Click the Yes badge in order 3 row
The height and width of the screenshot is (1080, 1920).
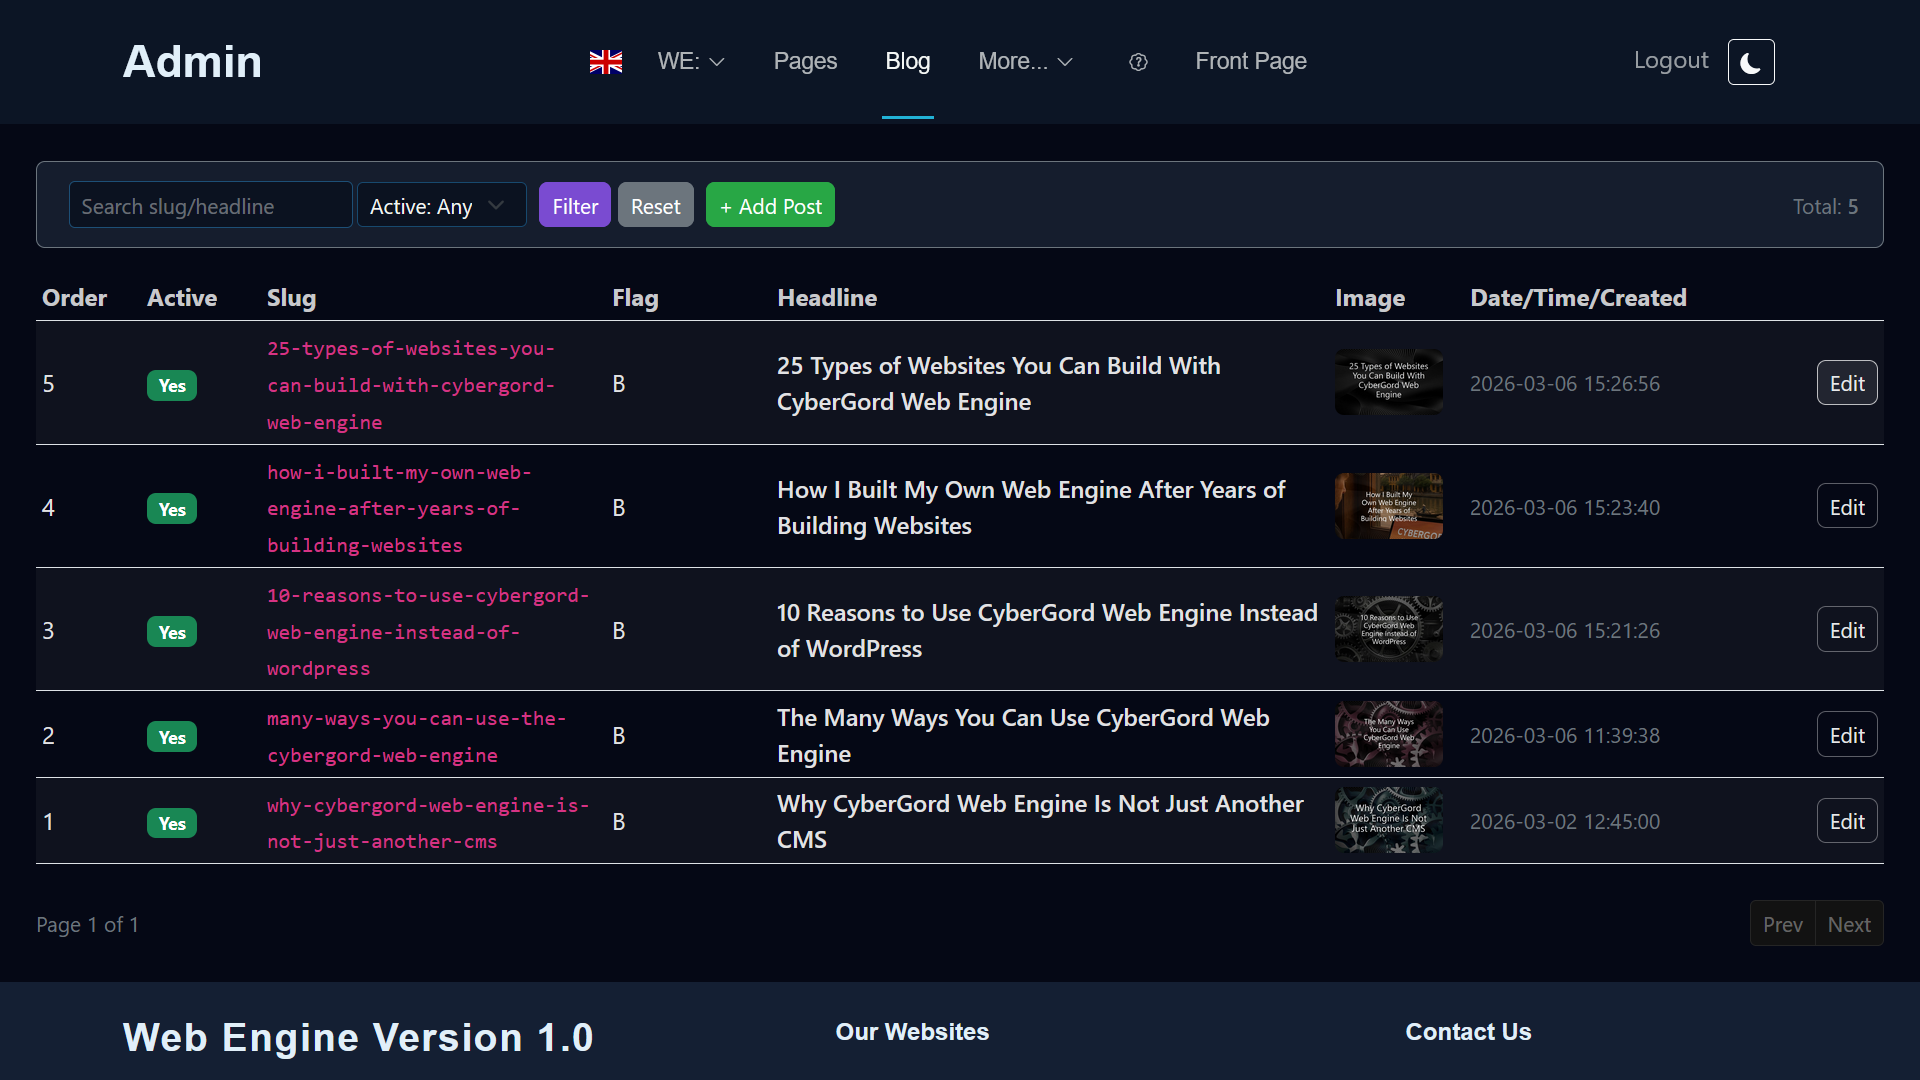172,632
